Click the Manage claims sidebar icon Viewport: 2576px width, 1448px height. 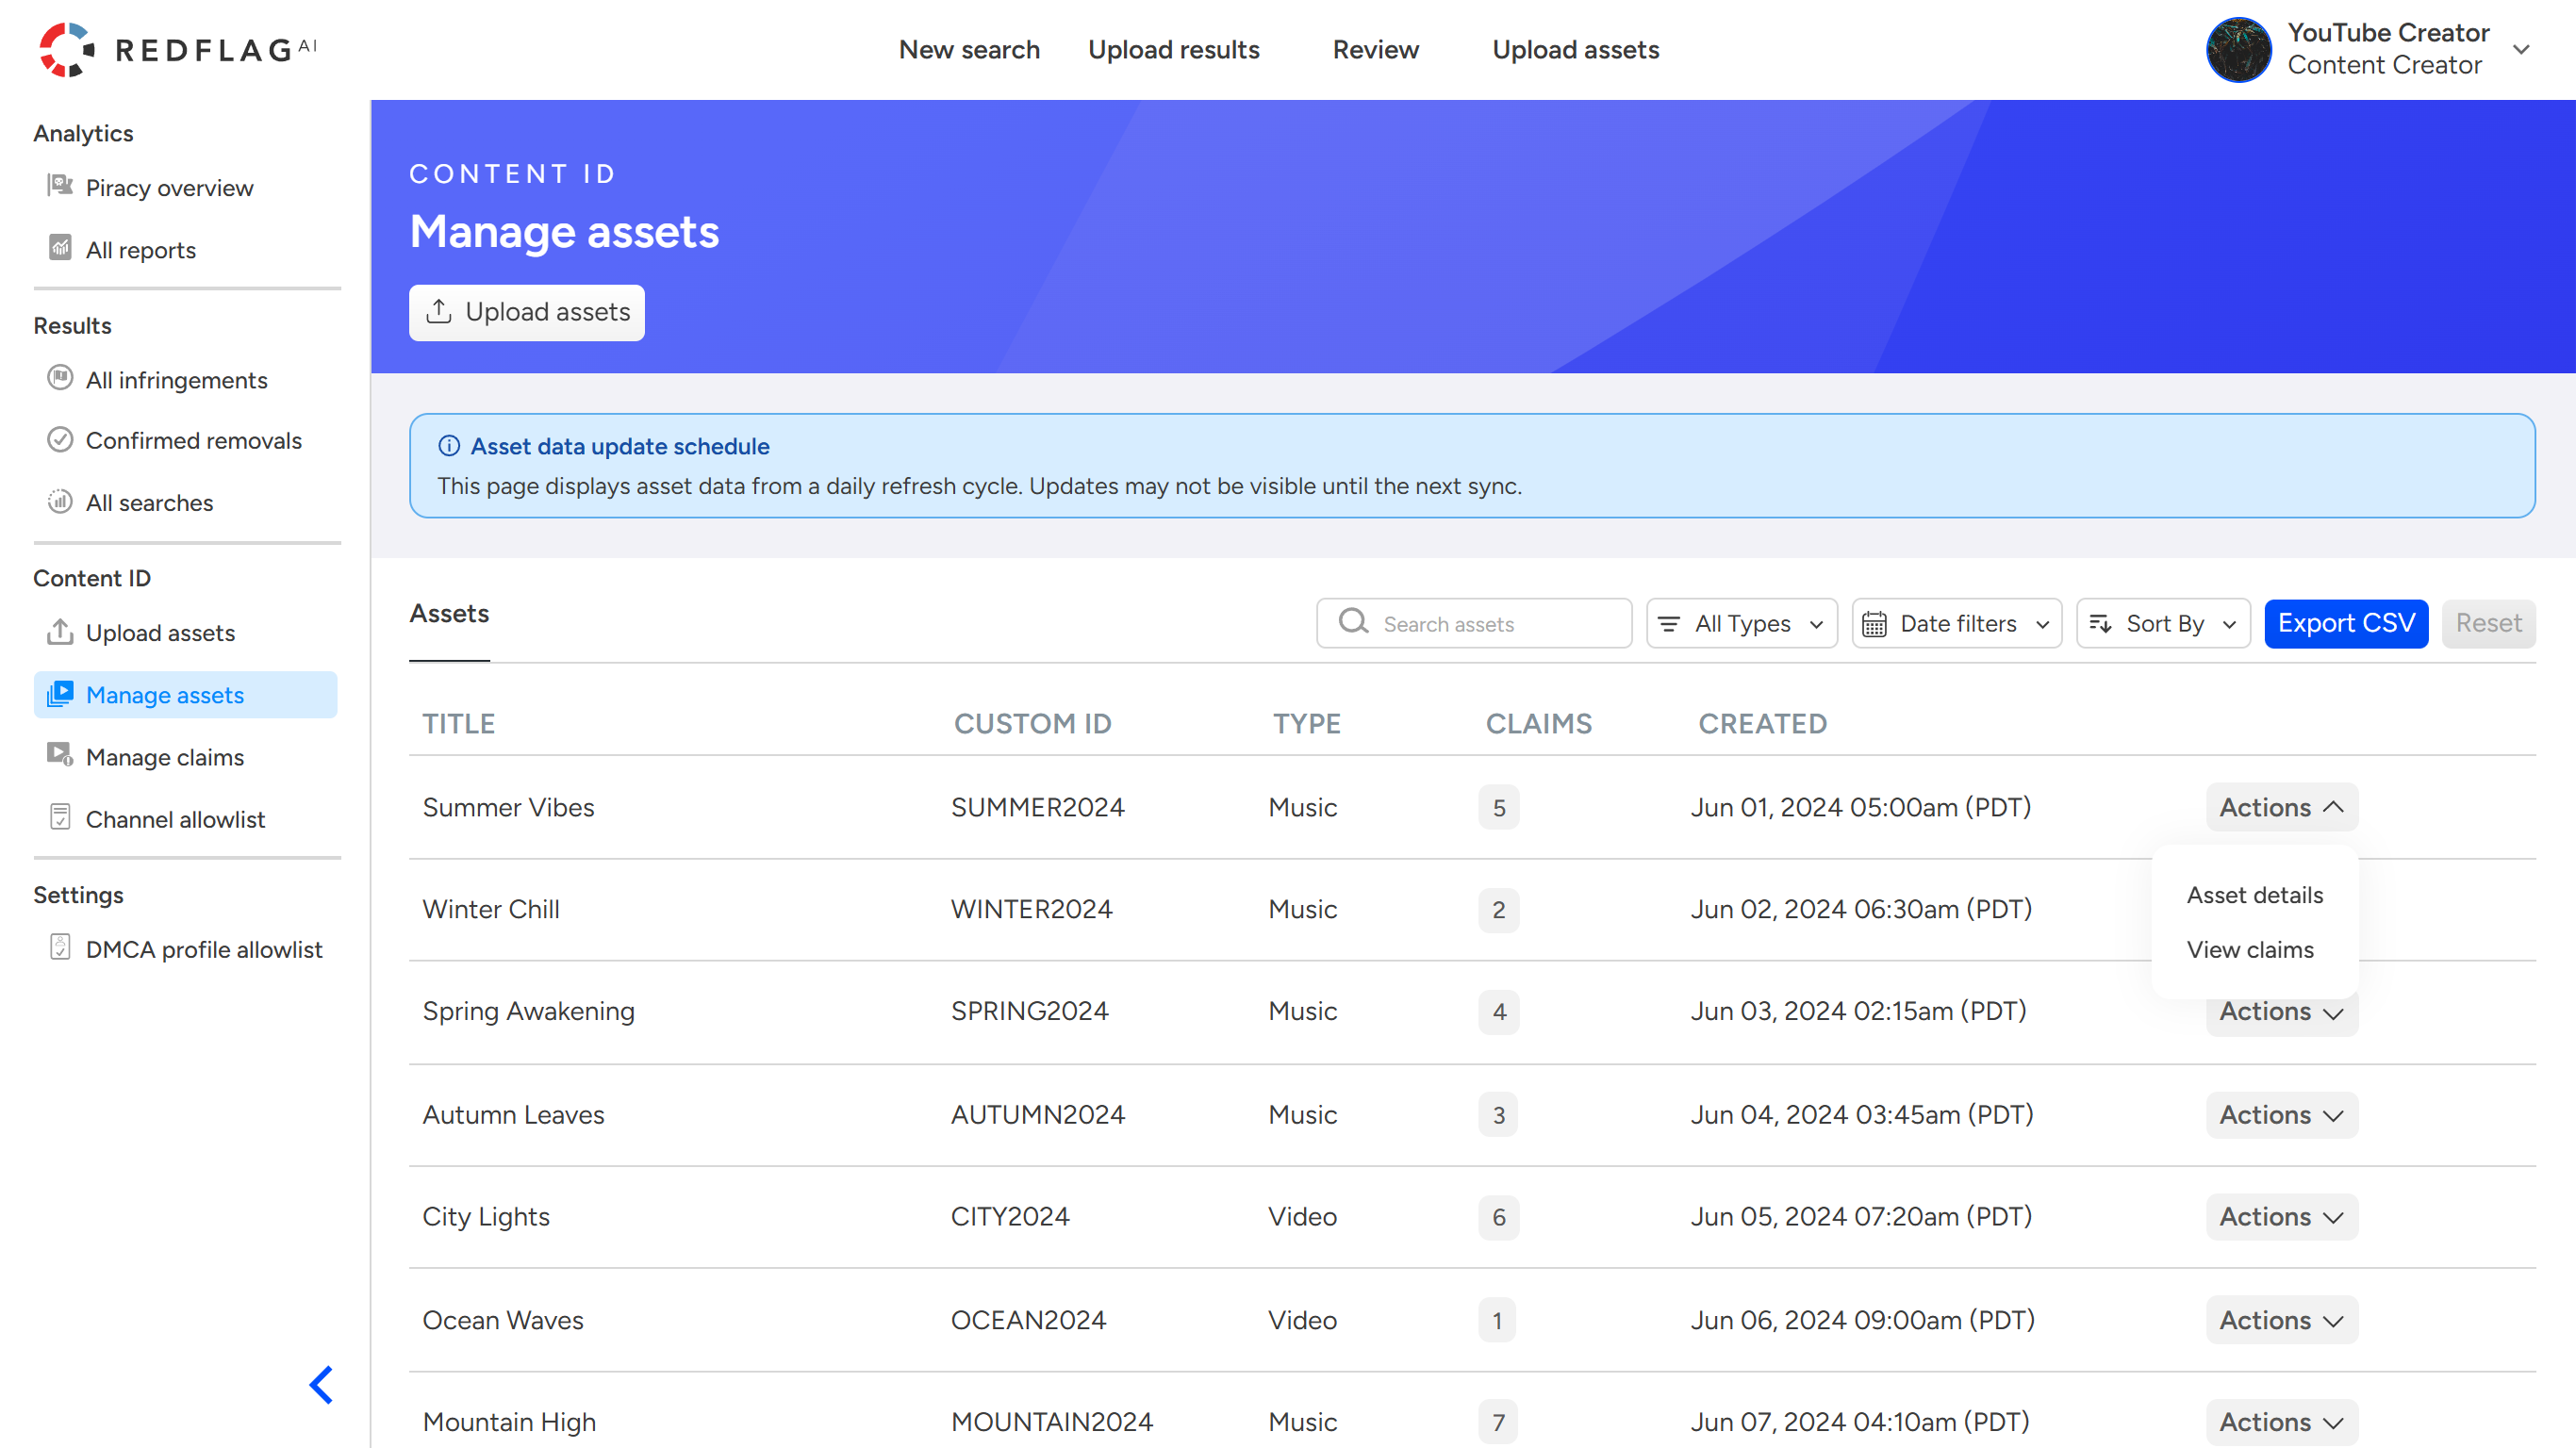(x=60, y=756)
